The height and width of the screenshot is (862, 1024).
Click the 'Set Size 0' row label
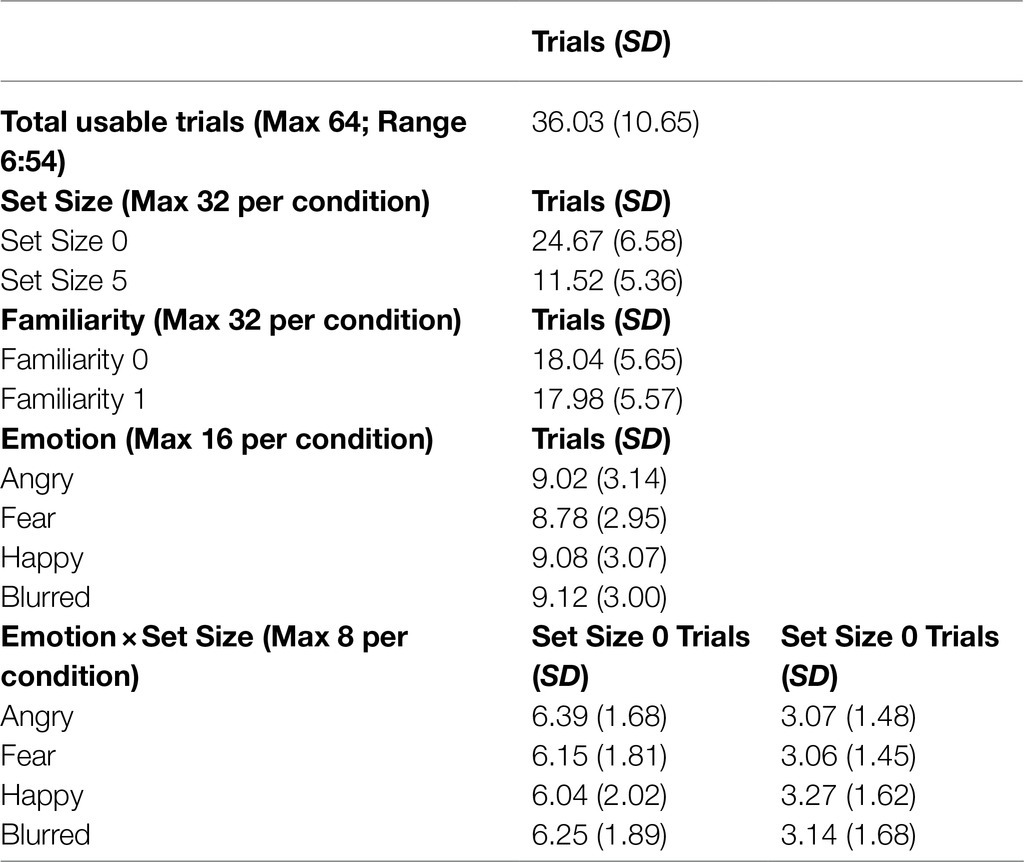coord(64,241)
